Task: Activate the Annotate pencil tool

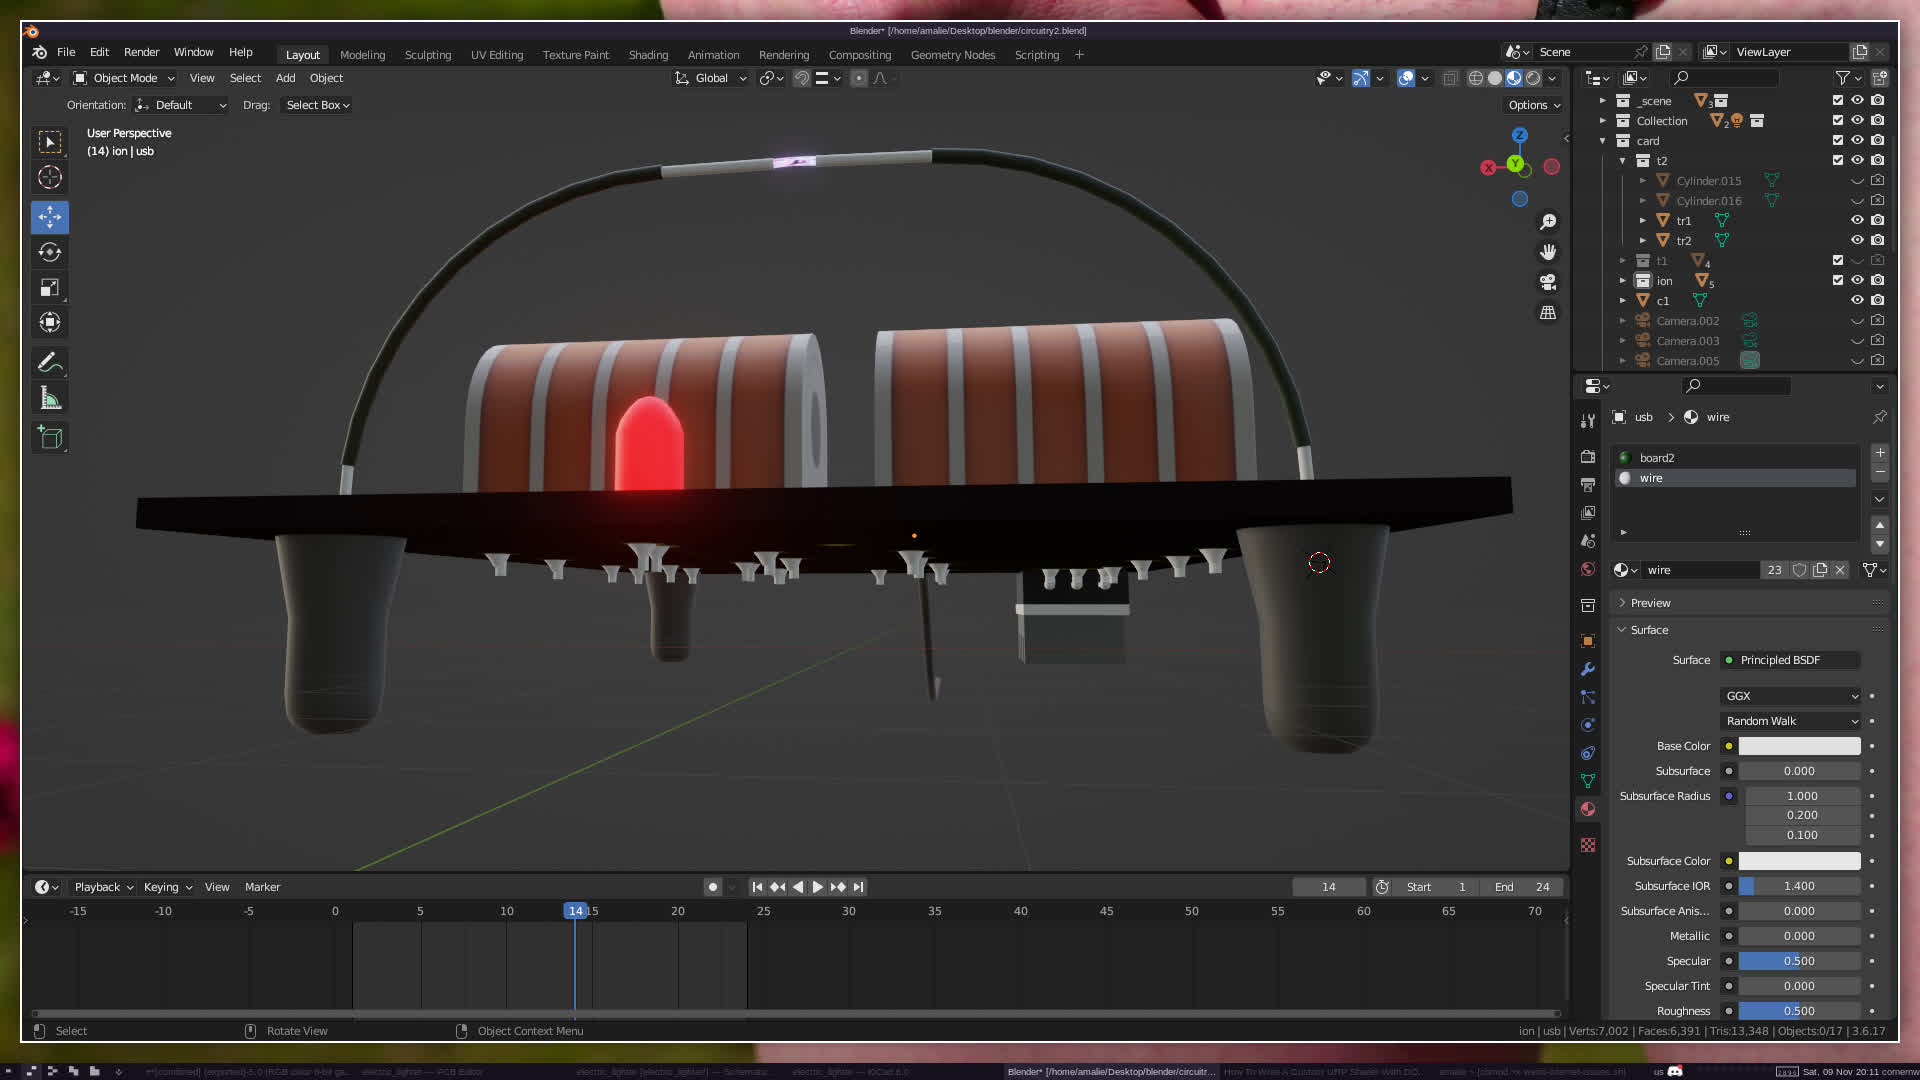Action: coord(50,362)
